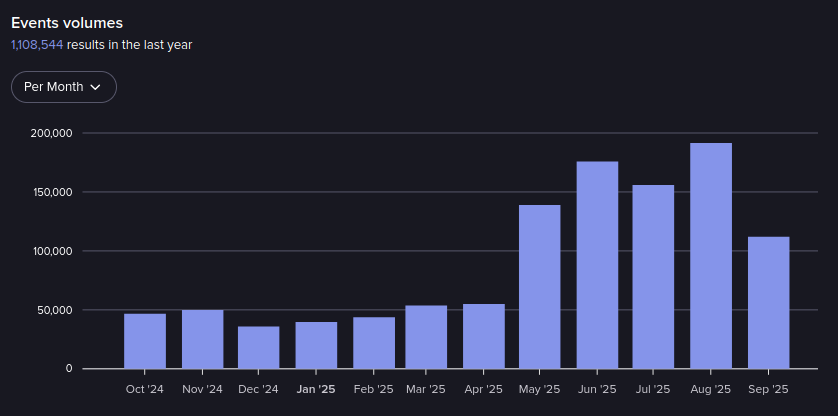The height and width of the screenshot is (416, 838).
Task: Click the 100,000 y-axis label
Action: coord(51,251)
